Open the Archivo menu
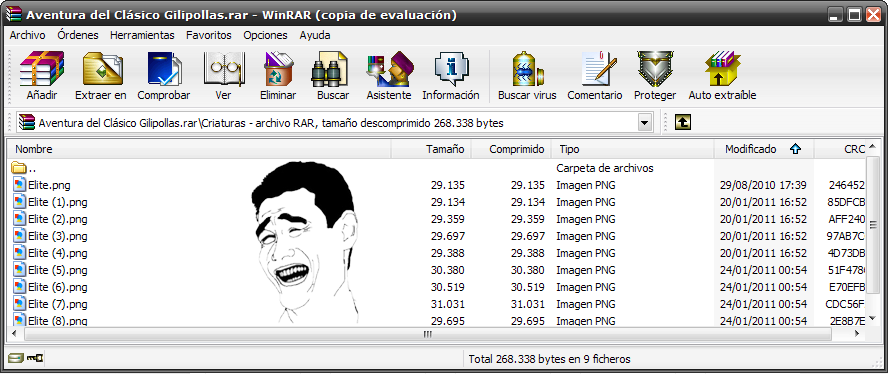The height and width of the screenshot is (374, 888). (x=27, y=35)
